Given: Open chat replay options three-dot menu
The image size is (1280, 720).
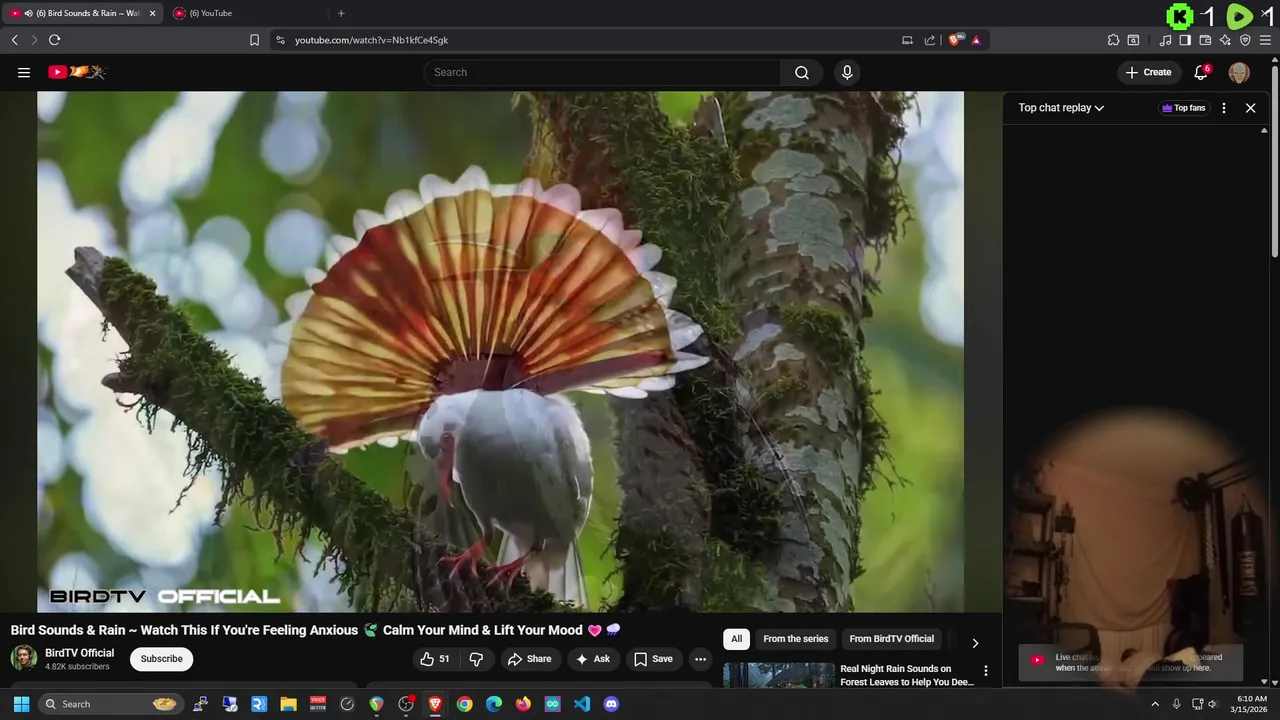Looking at the screenshot, I should pyautogui.click(x=1224, y=108).
